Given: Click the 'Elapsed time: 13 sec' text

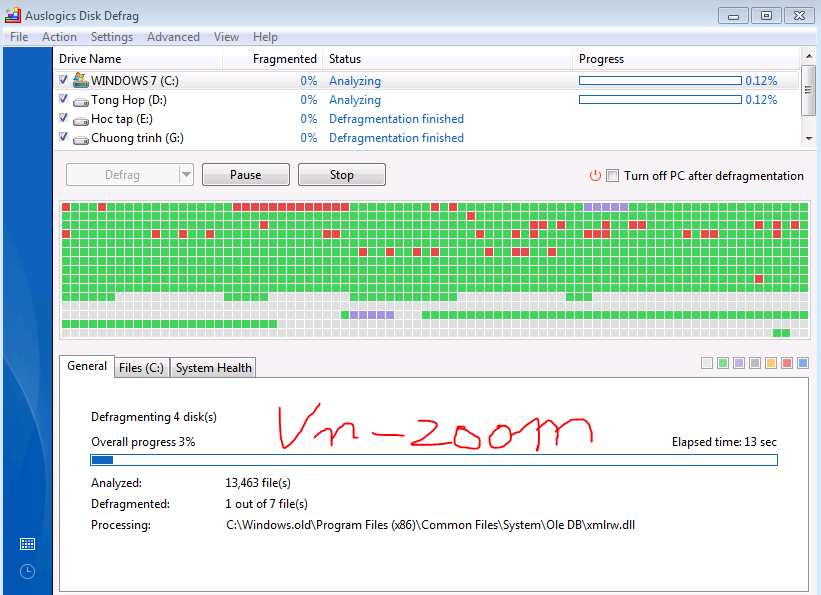Looking at the screenshot, I should [724, 442].
